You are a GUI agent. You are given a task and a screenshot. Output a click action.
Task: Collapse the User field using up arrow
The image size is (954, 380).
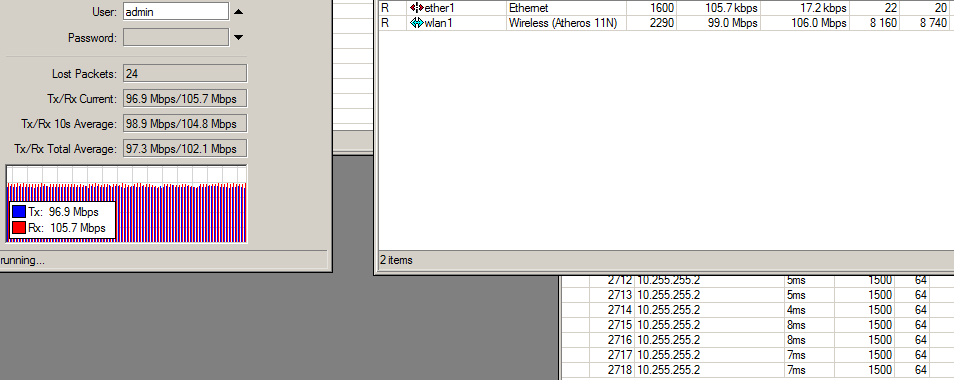[238, 12]
